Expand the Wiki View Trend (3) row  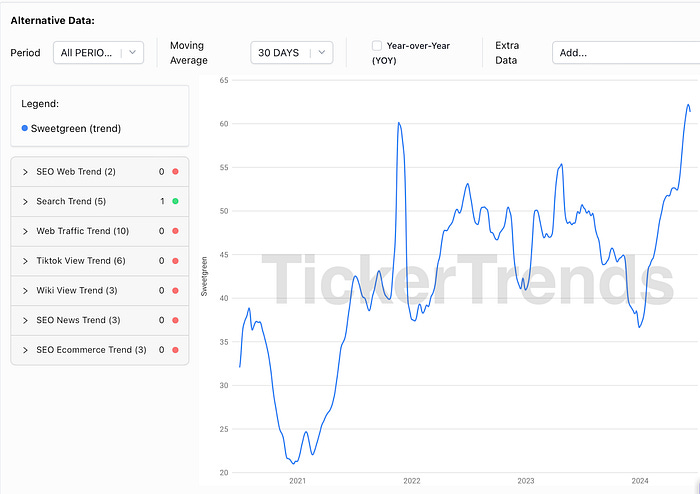100,291
